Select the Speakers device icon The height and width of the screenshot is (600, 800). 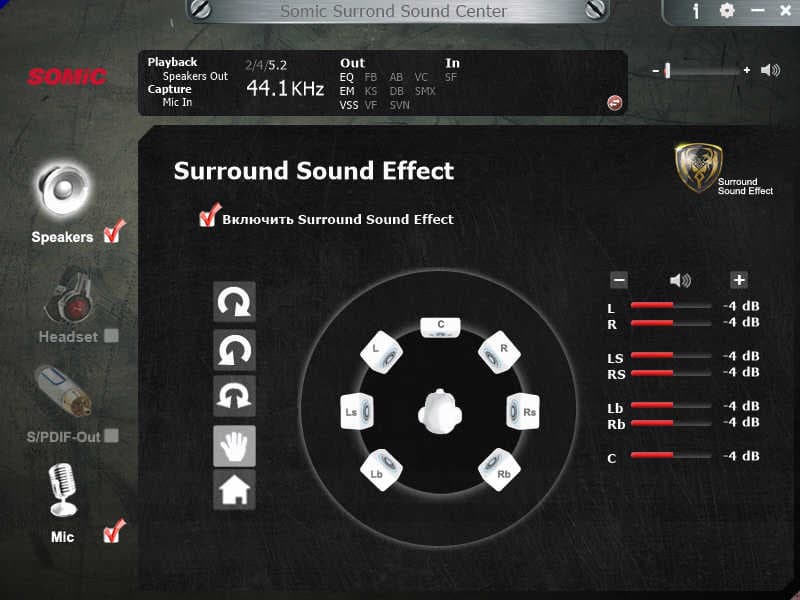click(63, 189)
